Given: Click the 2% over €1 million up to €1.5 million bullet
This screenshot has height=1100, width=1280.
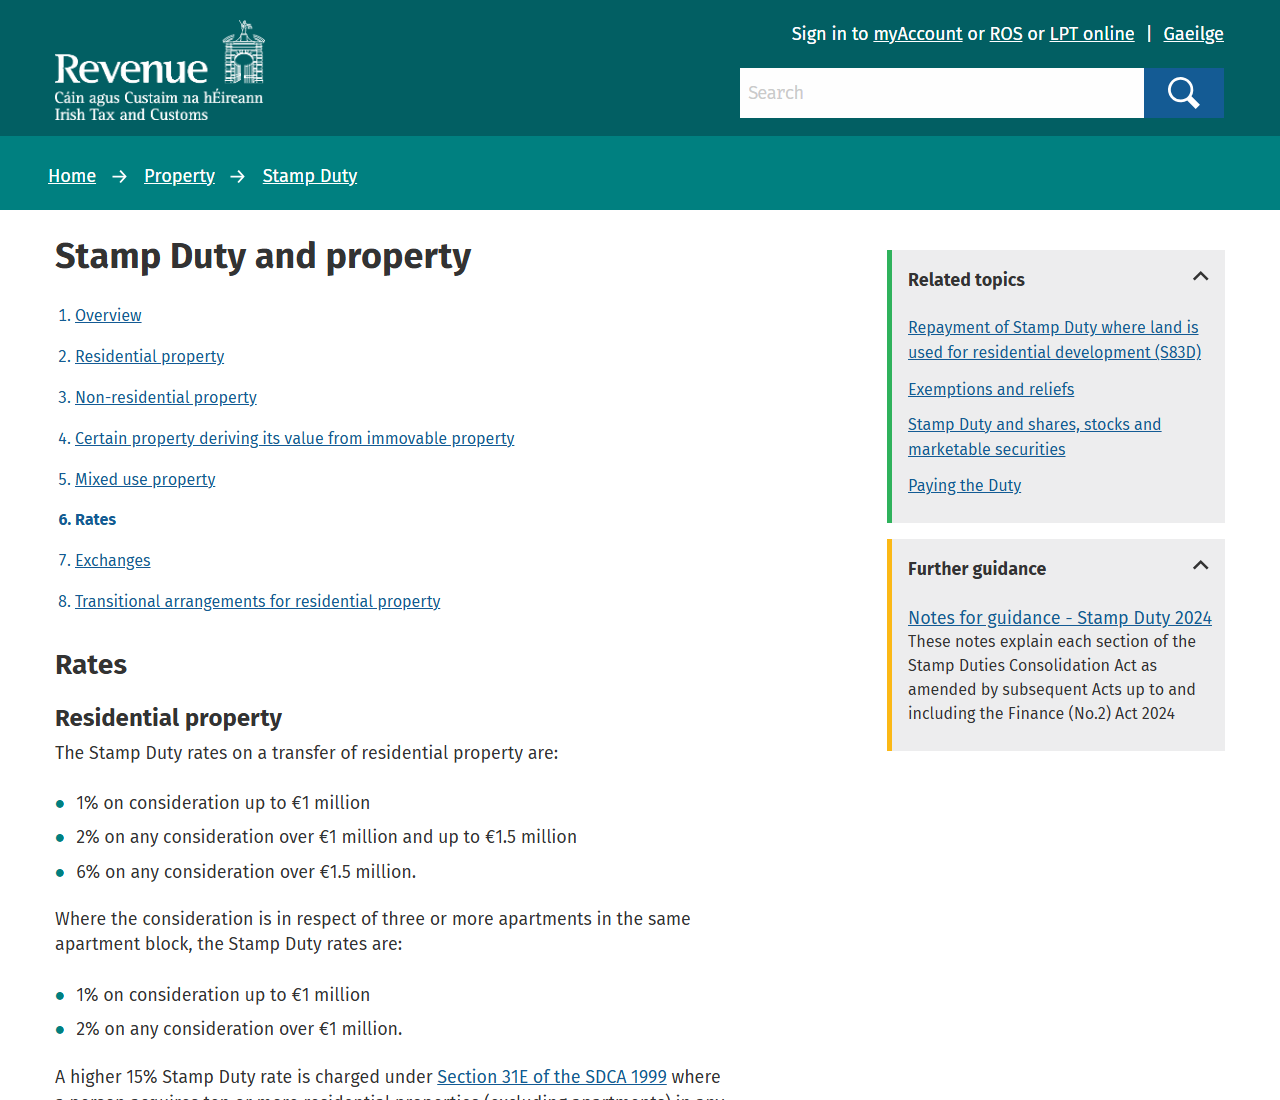Looking at the screenshot, I should point(326,837).
